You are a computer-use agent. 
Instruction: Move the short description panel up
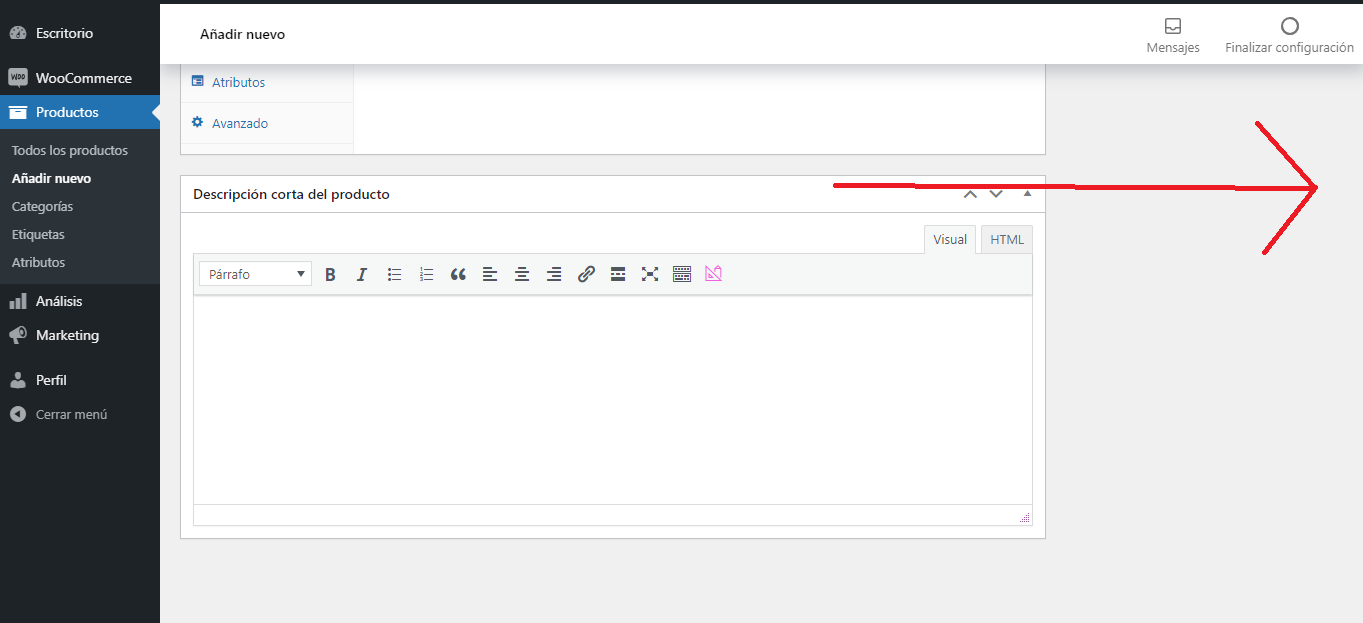coord(969,192)
